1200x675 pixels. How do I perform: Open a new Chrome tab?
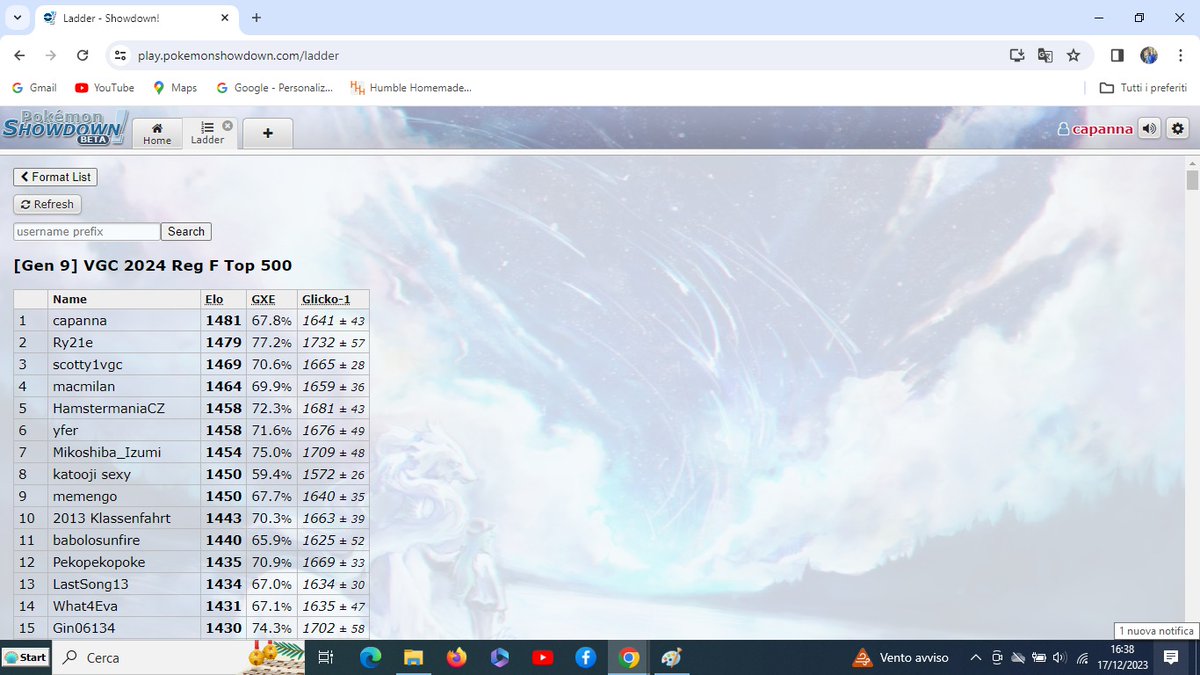click(257, 18)
